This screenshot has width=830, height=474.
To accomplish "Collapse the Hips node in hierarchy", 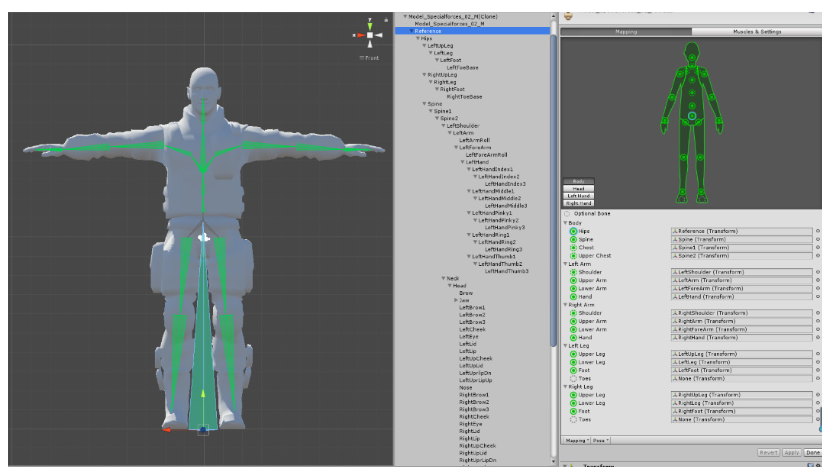I will (x=416, y=38).
